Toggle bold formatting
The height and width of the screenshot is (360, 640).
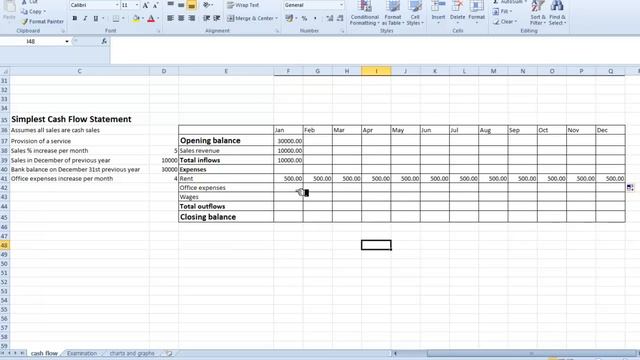[75, 18]
